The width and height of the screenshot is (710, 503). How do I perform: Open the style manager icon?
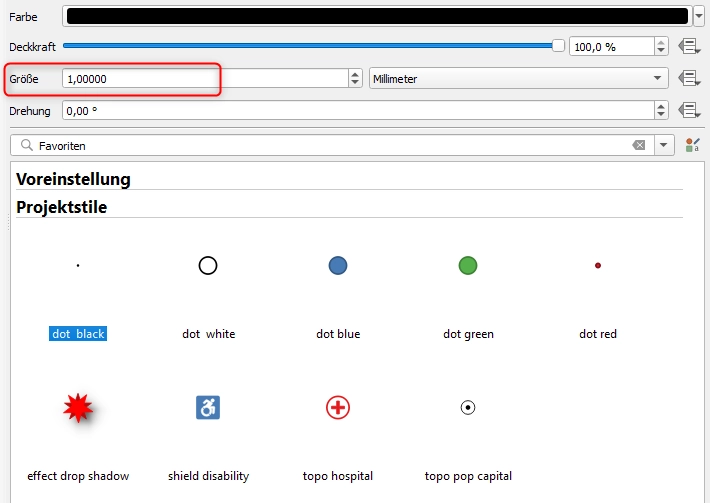point(692,145)
